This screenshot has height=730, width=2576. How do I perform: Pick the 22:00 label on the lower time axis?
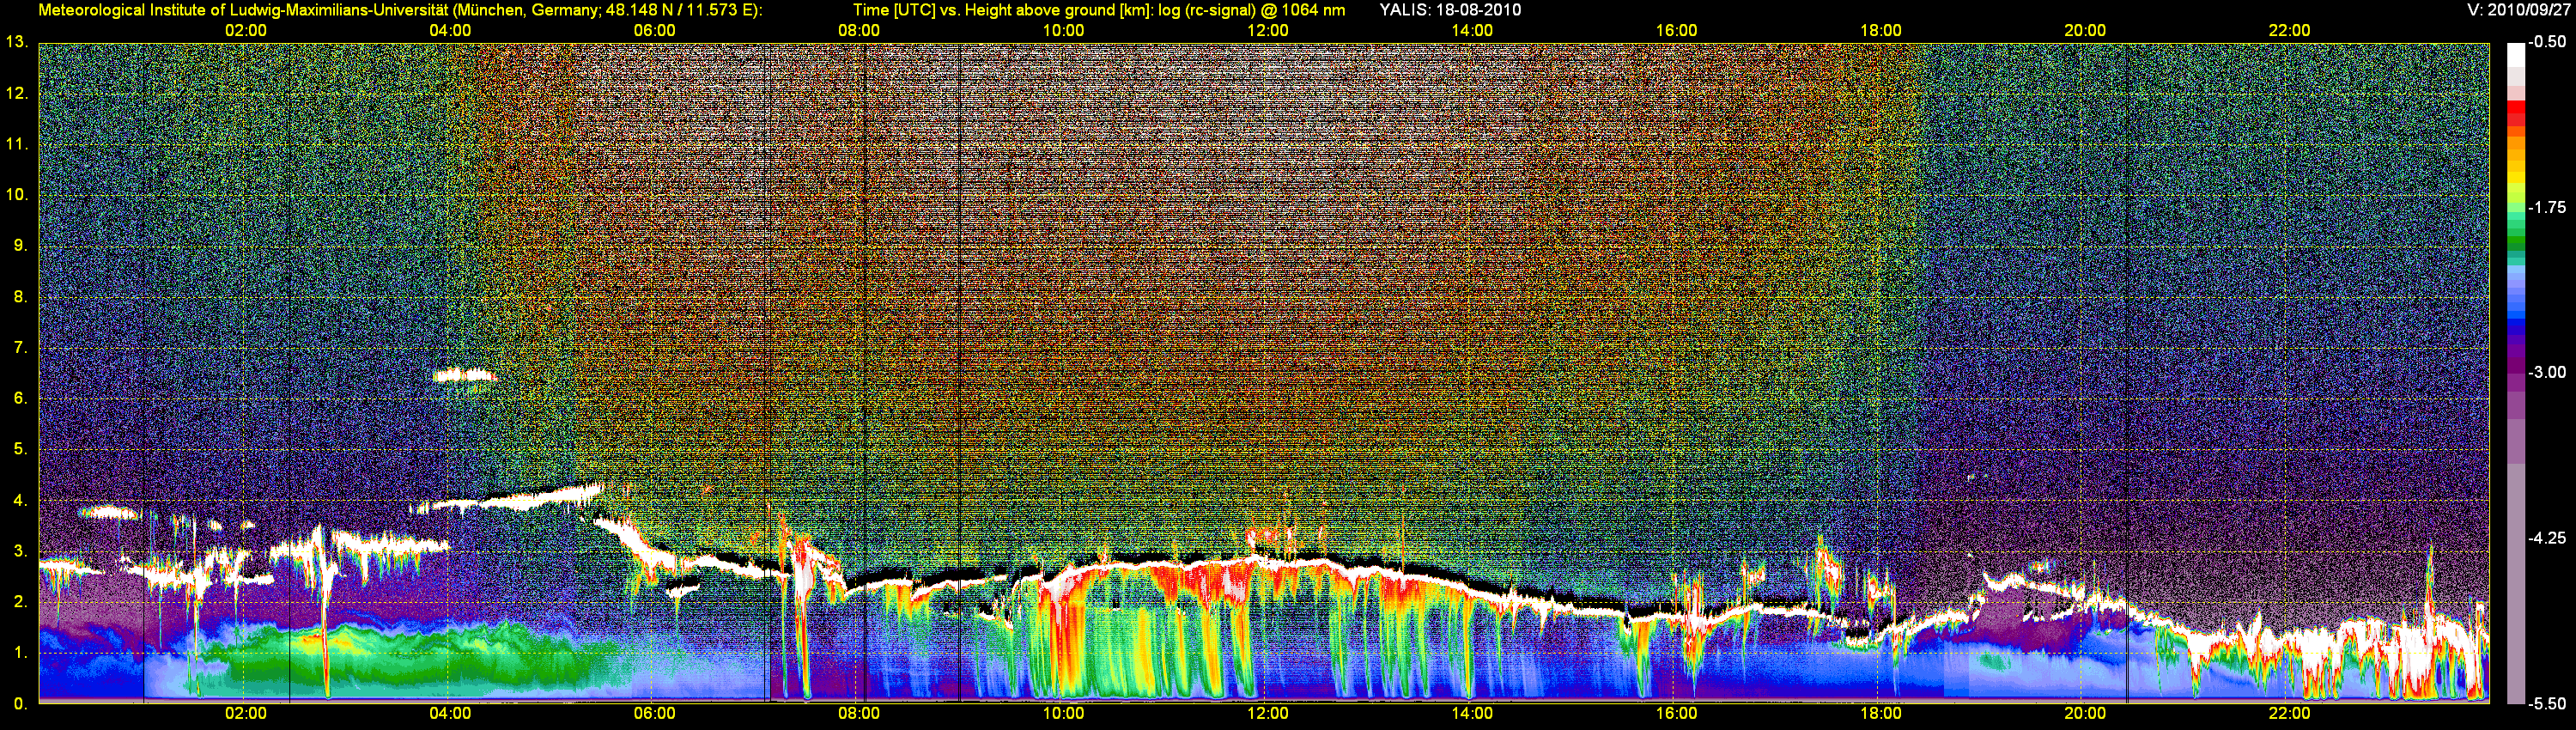tap(2289, 714)
